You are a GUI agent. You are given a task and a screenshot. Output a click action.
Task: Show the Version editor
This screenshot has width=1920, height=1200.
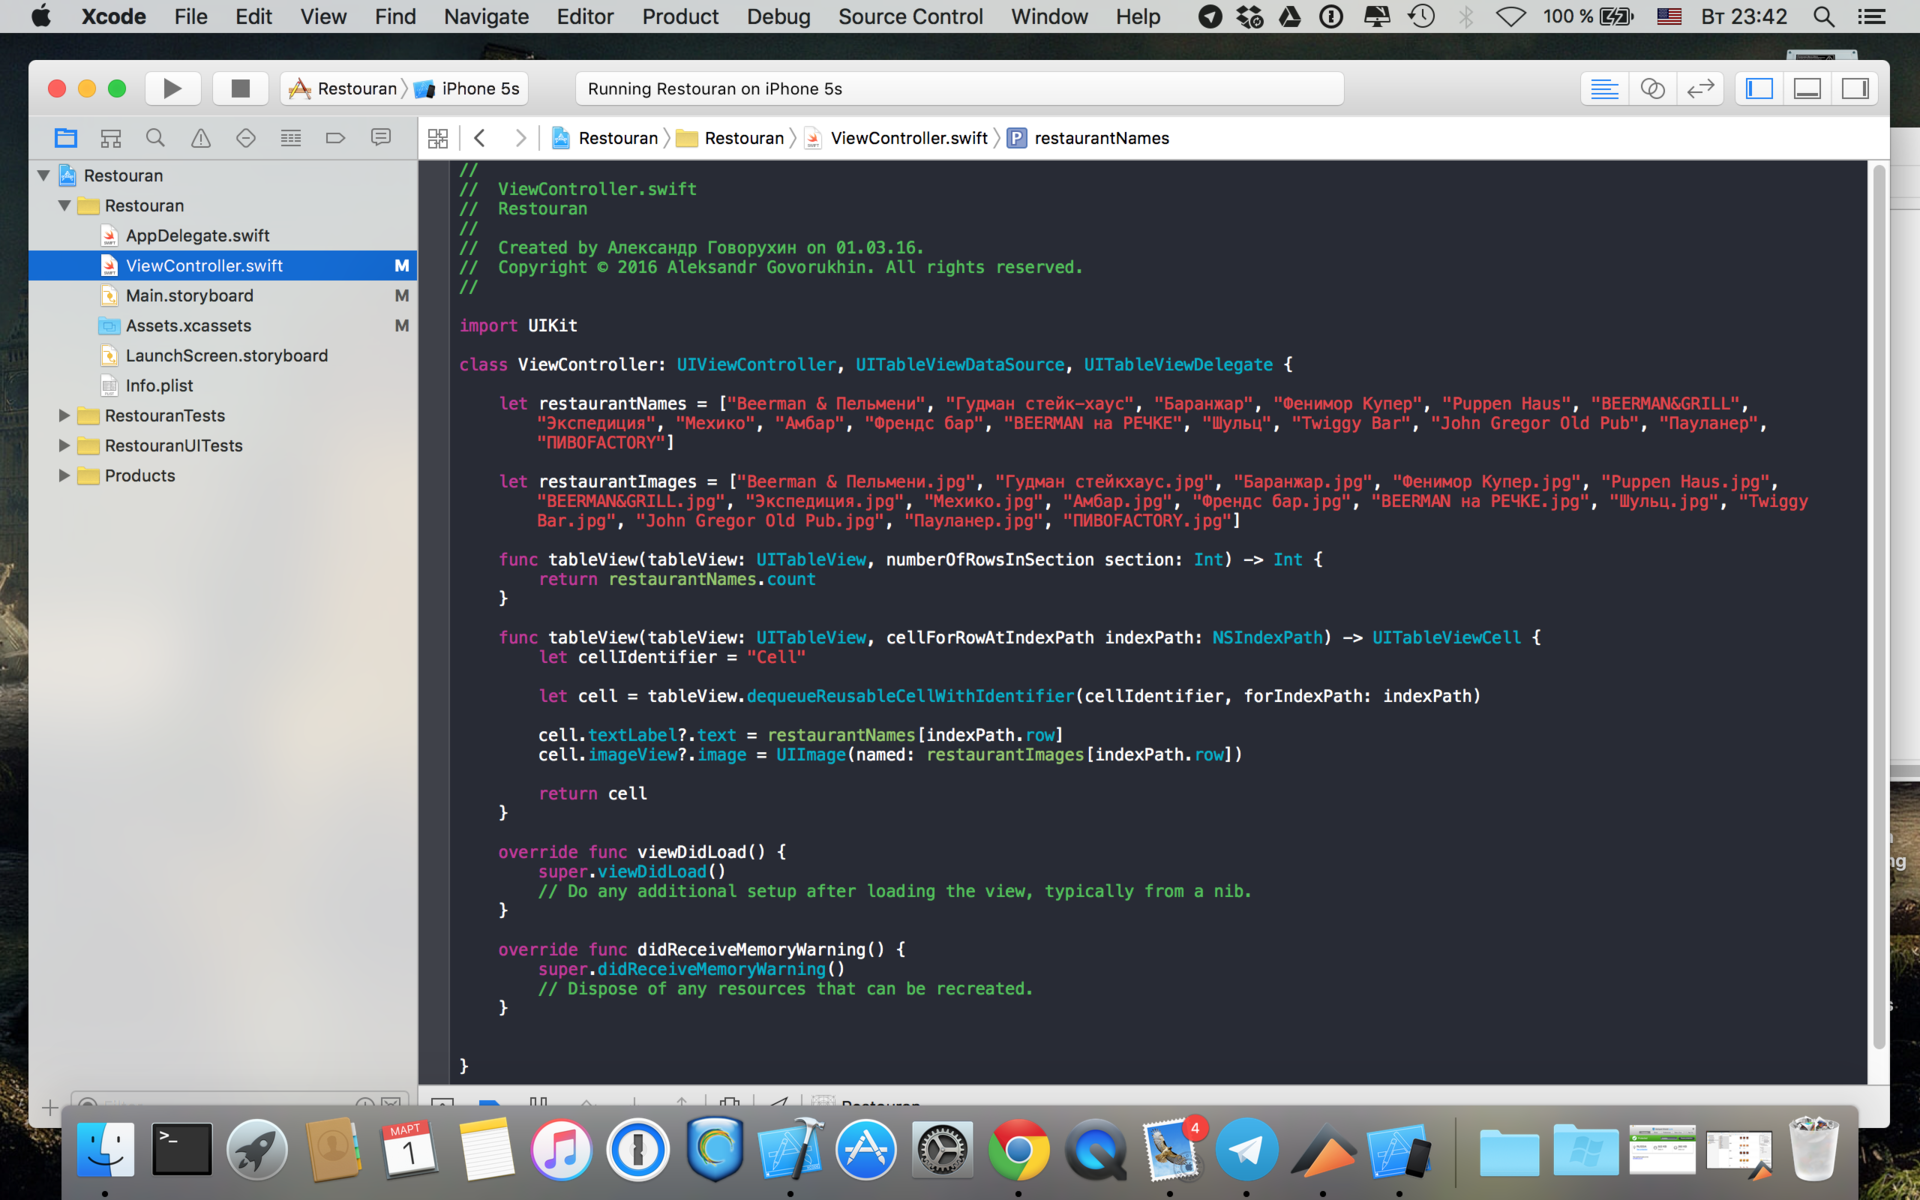pos(1700,89)
